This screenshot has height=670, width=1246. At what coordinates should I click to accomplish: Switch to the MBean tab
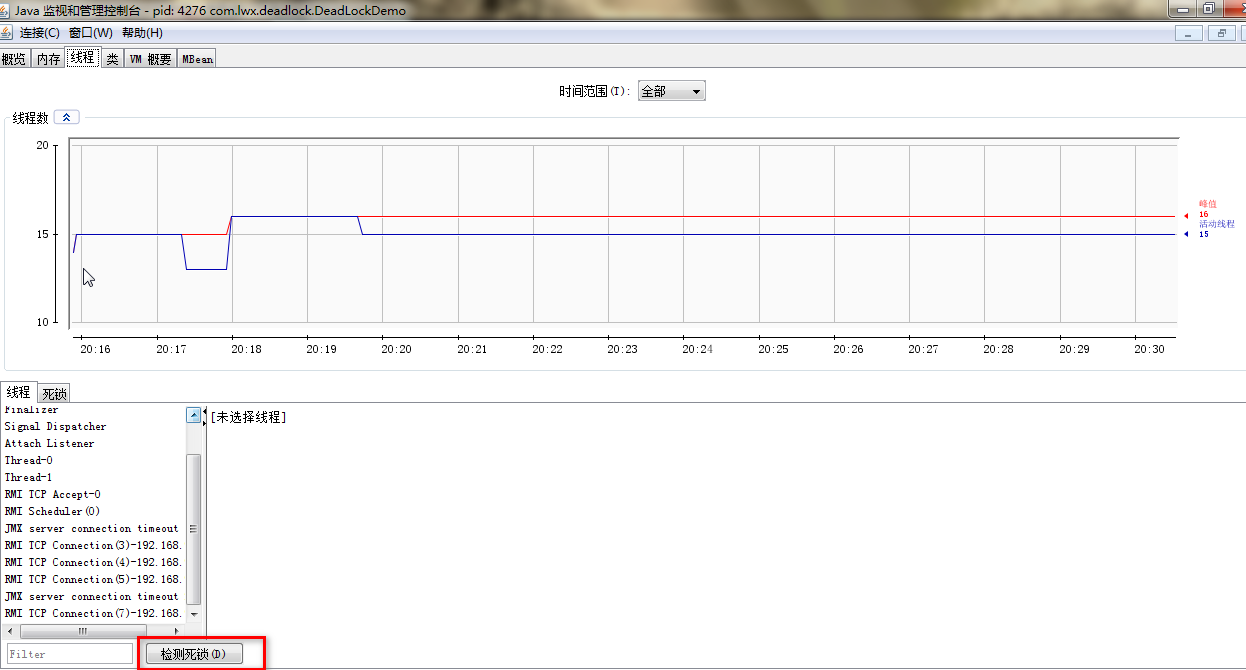(196, 57)
